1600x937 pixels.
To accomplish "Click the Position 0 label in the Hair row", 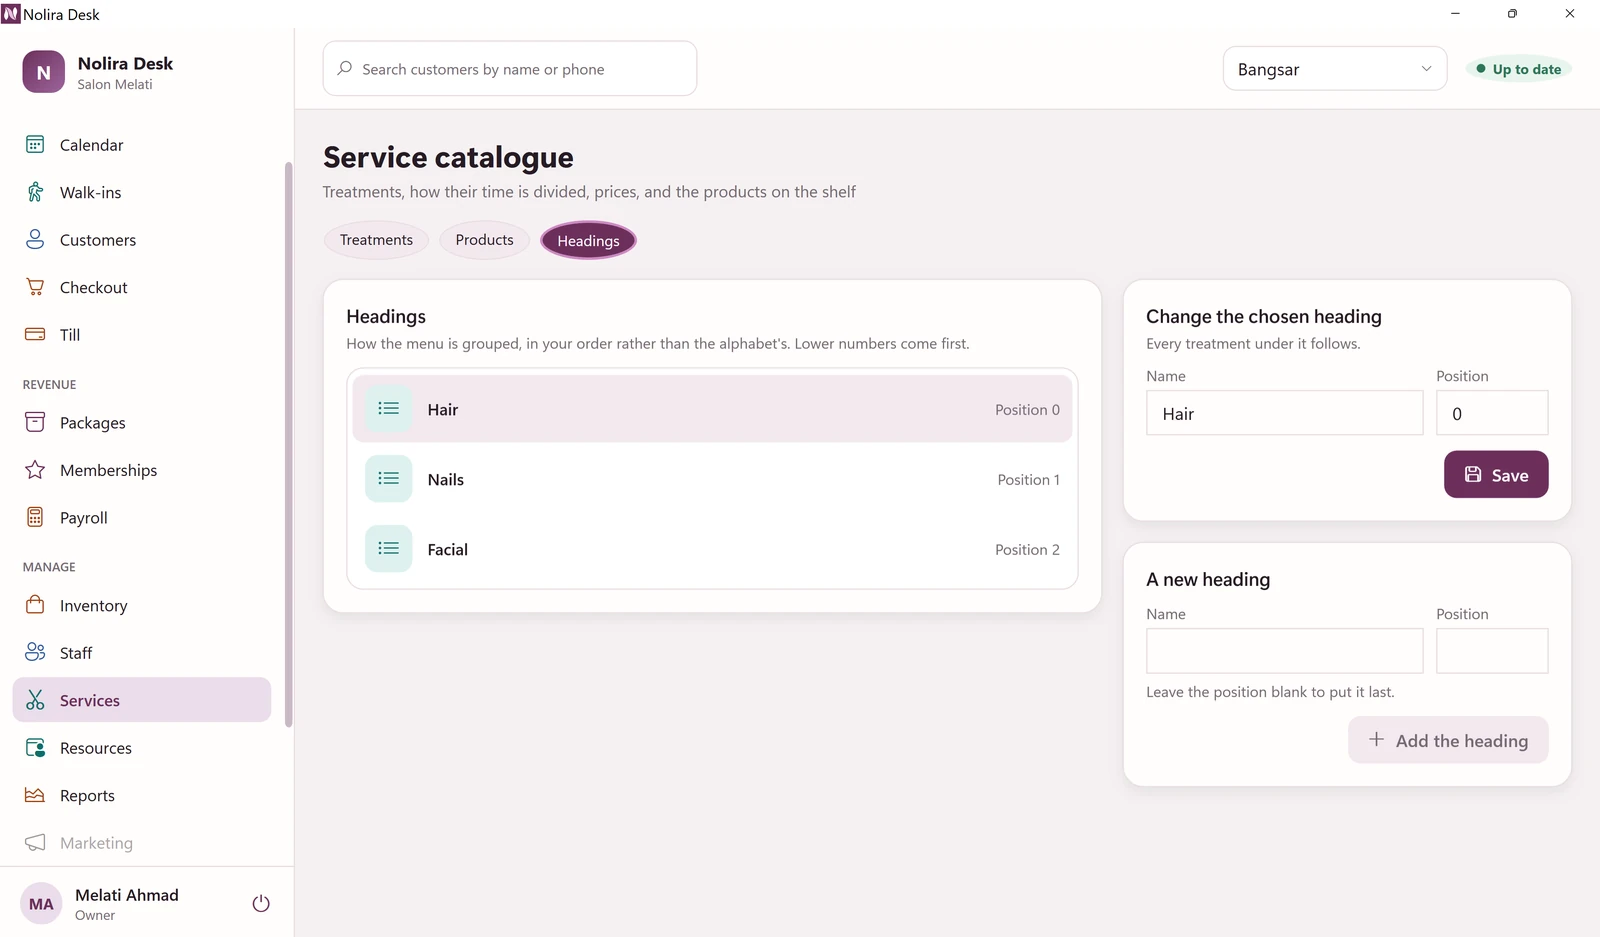I will point(1027,410).
